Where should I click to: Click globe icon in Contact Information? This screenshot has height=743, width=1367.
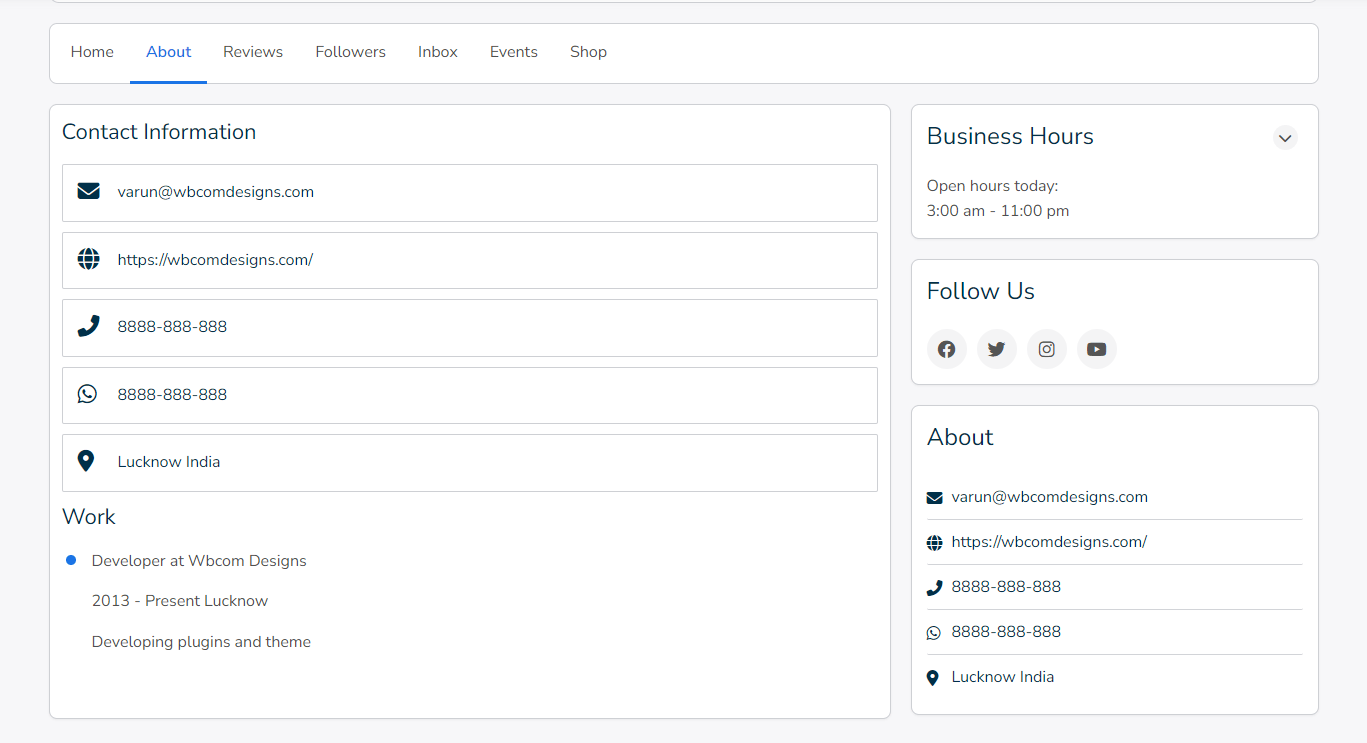[x=88, y=259]
